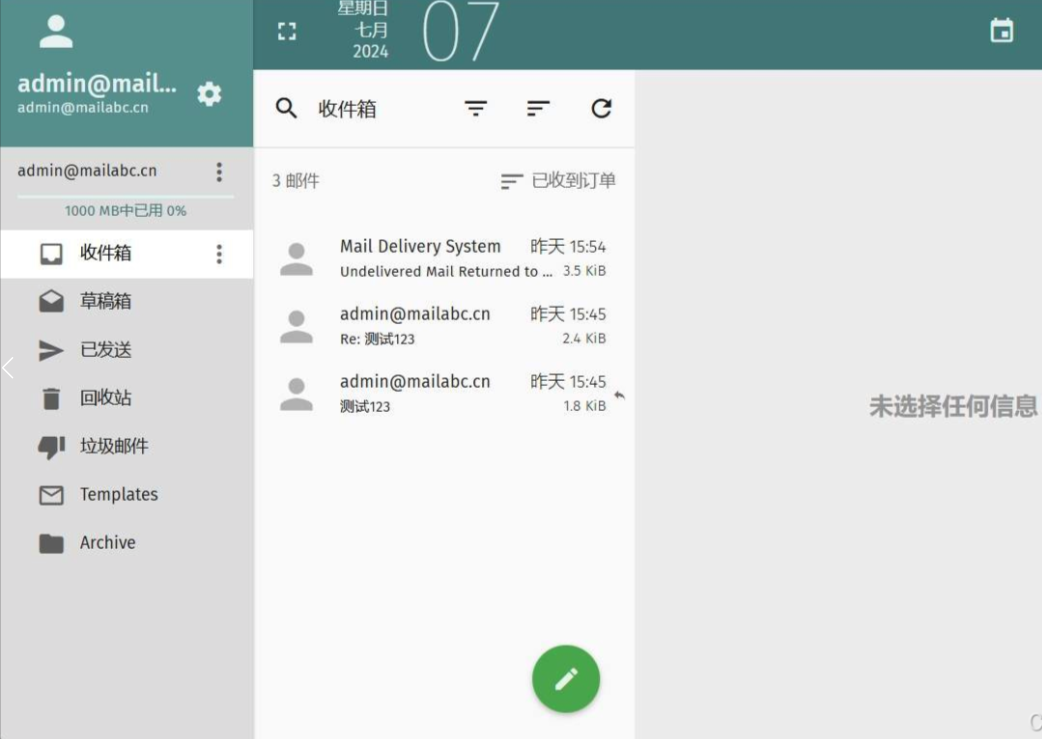The width and height of the screenshot is (1042, 739).
Task: Refresh the inbox mail list
Action: coord(601,109)
